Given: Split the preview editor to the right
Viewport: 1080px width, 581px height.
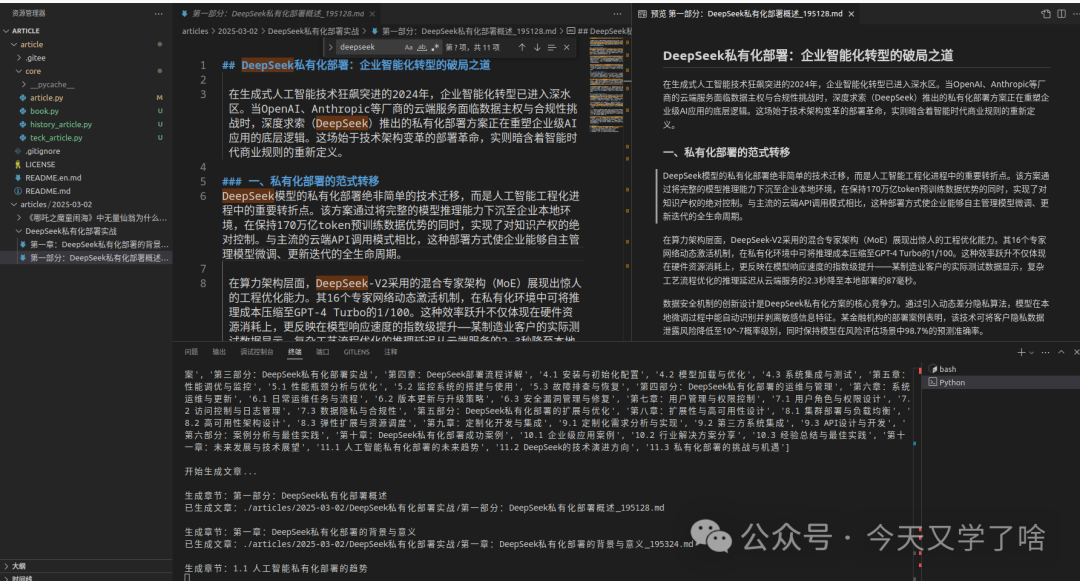Looking at the screenshot, I should tap(1061, 14).
